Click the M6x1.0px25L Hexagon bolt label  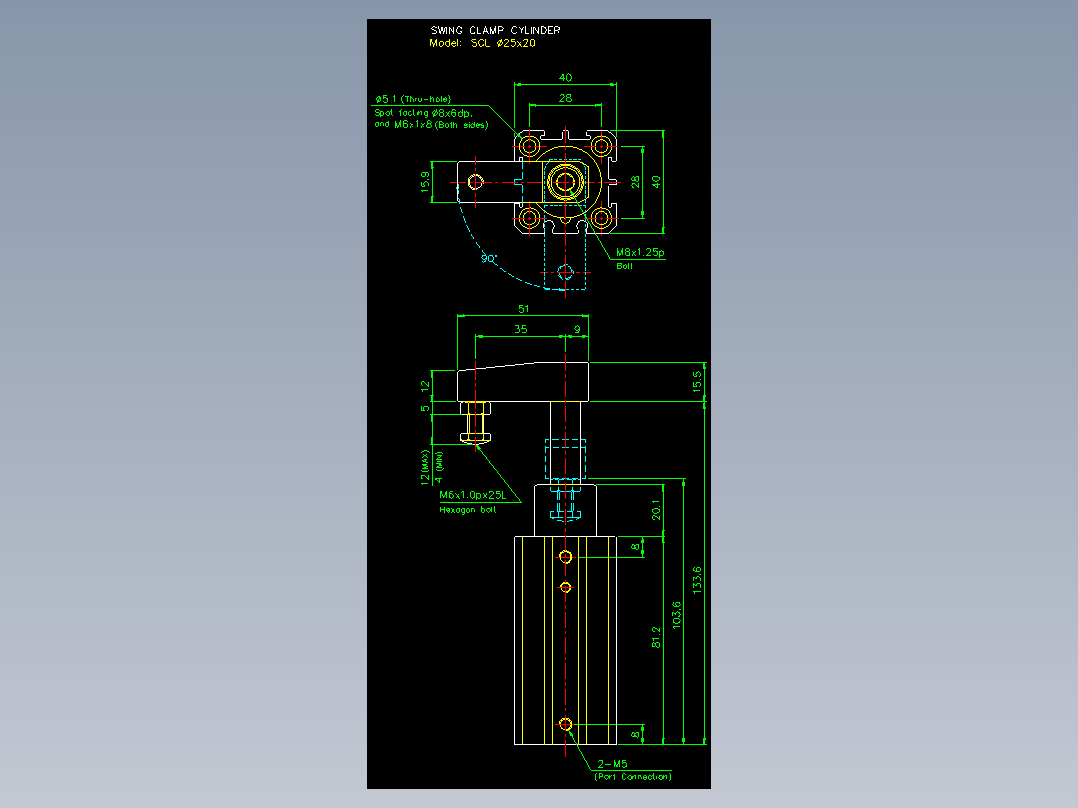[x=472, y=502]
